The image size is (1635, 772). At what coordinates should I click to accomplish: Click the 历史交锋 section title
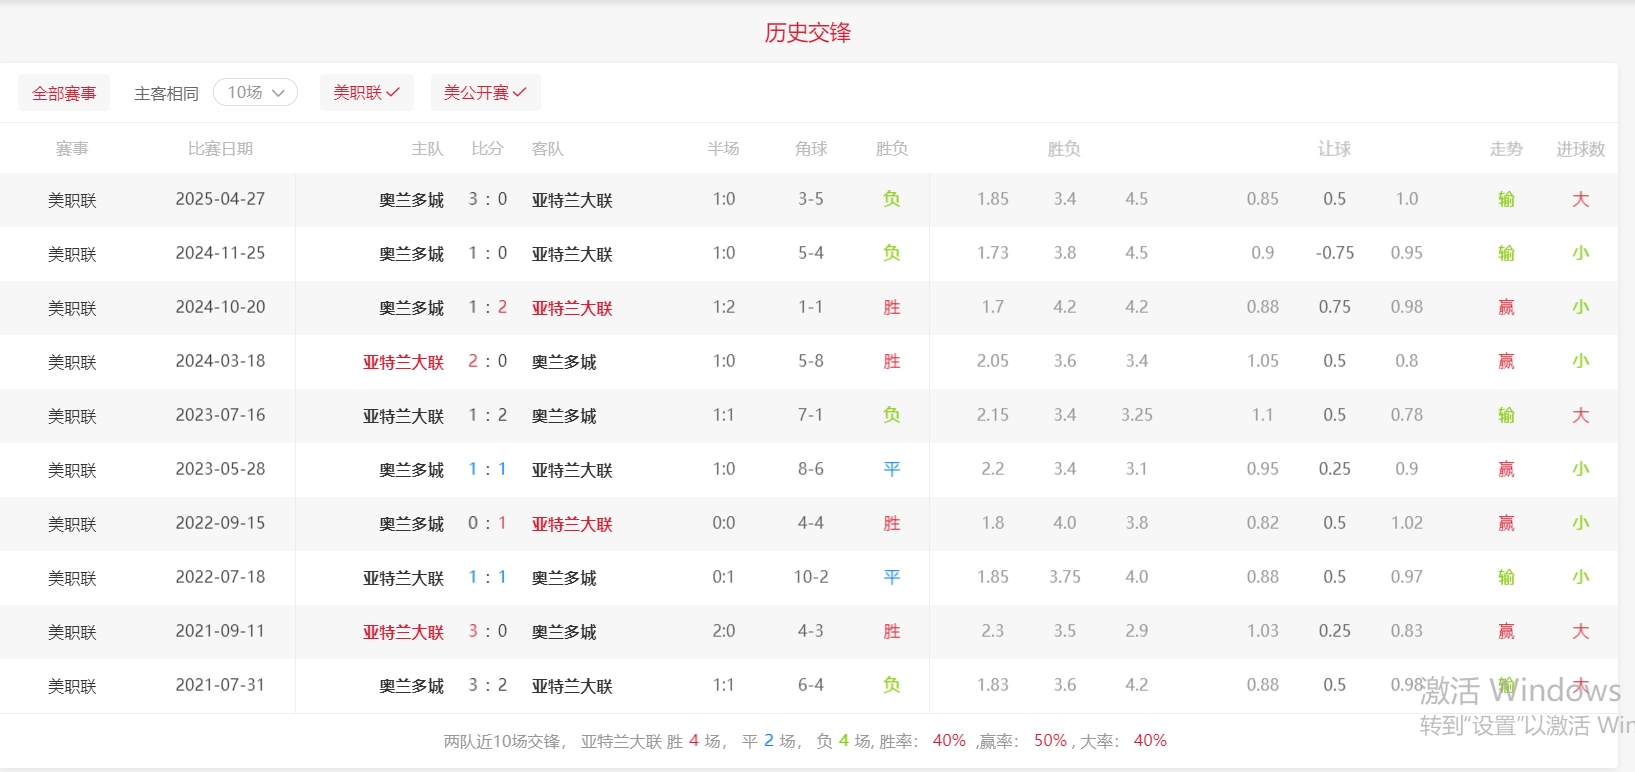pos(807,33)
